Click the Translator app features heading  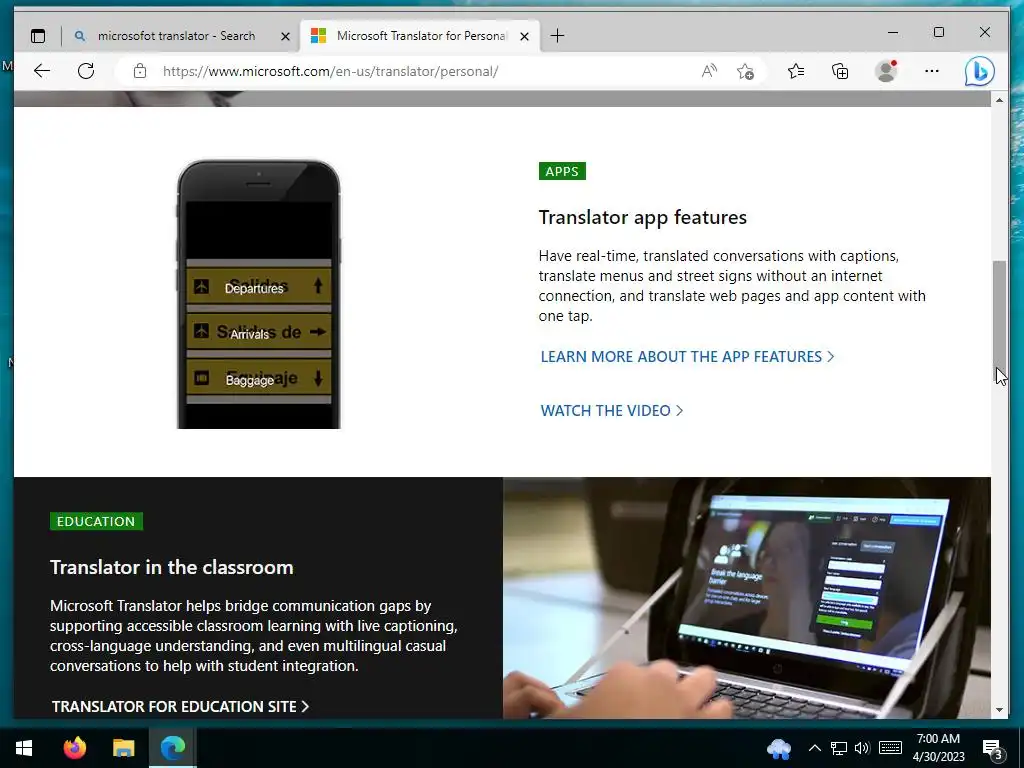tap(643, 217)
